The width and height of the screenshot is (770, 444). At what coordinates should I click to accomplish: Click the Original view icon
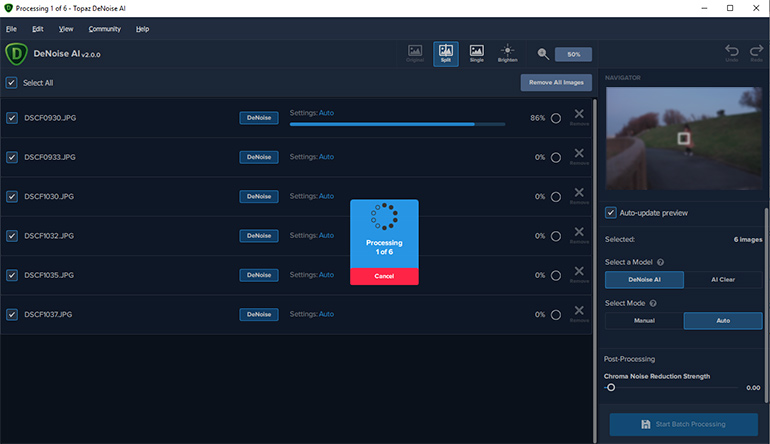tap(414, 53)
